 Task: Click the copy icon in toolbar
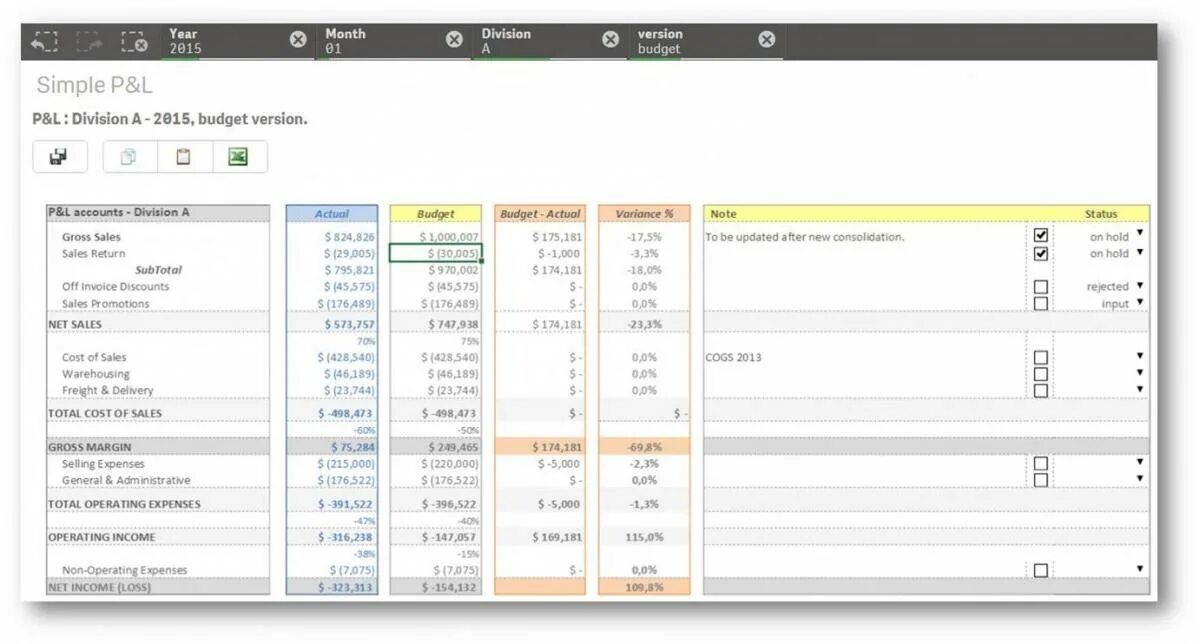129,157
